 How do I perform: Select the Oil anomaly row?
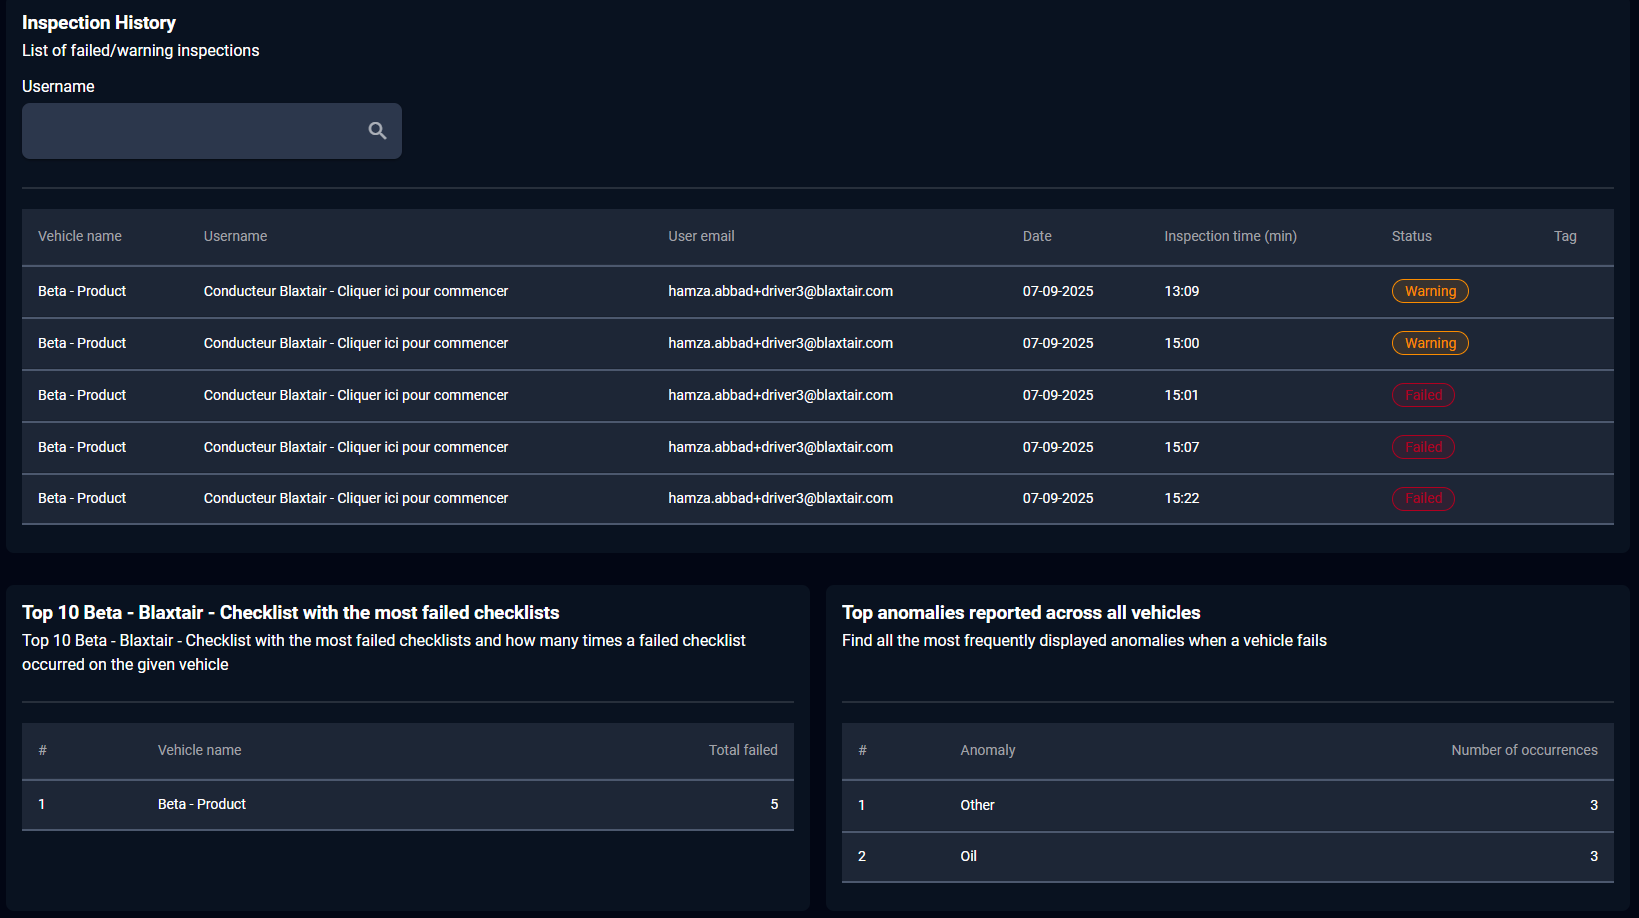[x=968, y=856]
